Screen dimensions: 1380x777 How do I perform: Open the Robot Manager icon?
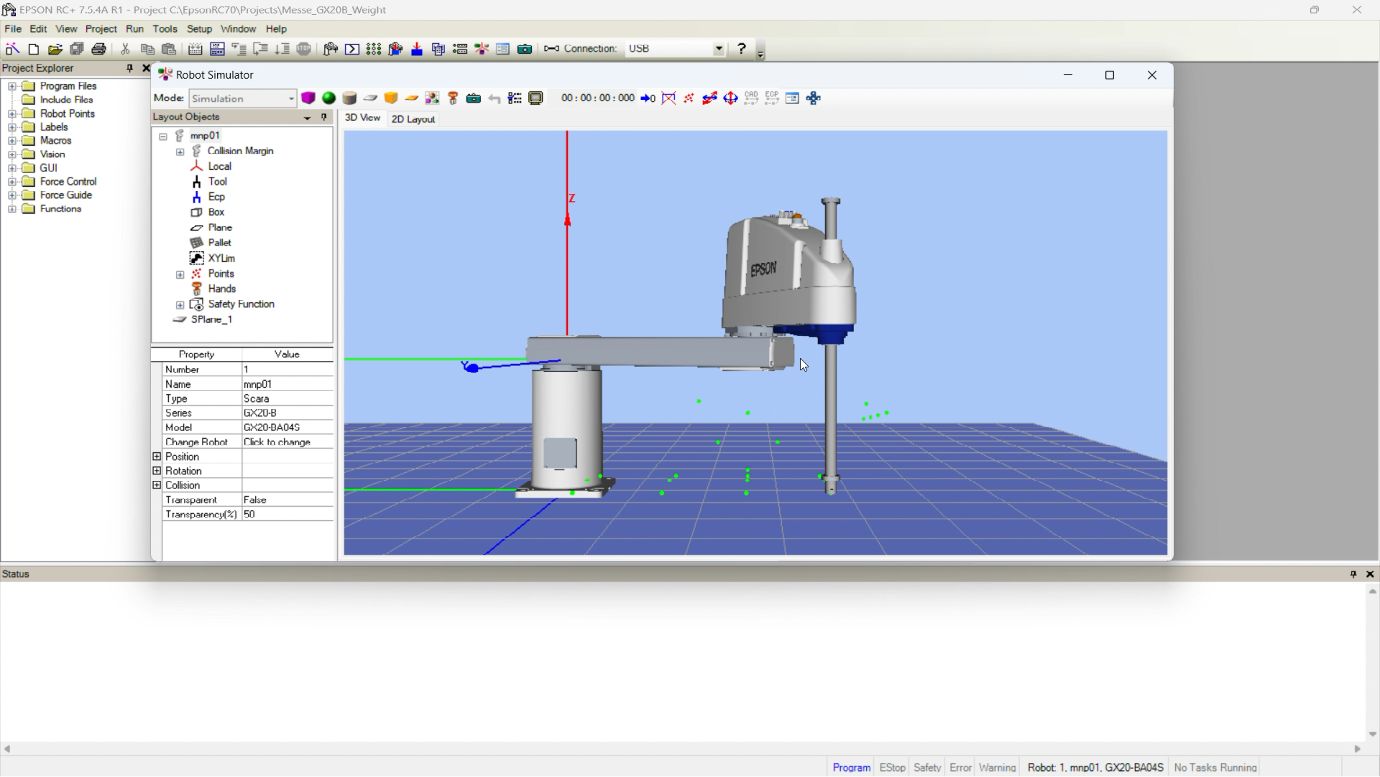[330, 49]
